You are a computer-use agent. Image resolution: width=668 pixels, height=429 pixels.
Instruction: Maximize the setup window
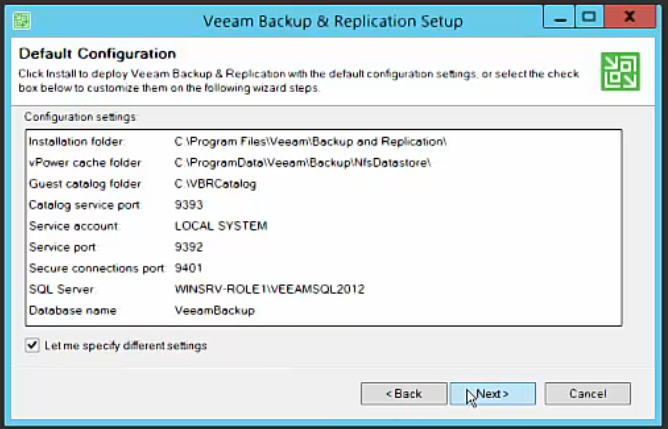[x=589, y=17]
